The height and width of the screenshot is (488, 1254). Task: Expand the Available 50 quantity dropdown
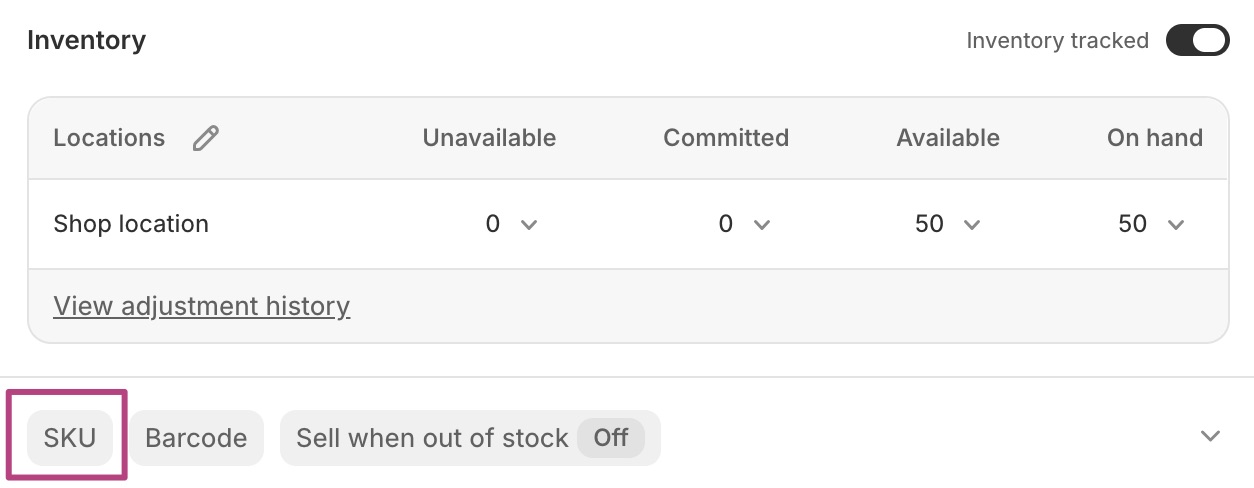(x=970, y=225)
